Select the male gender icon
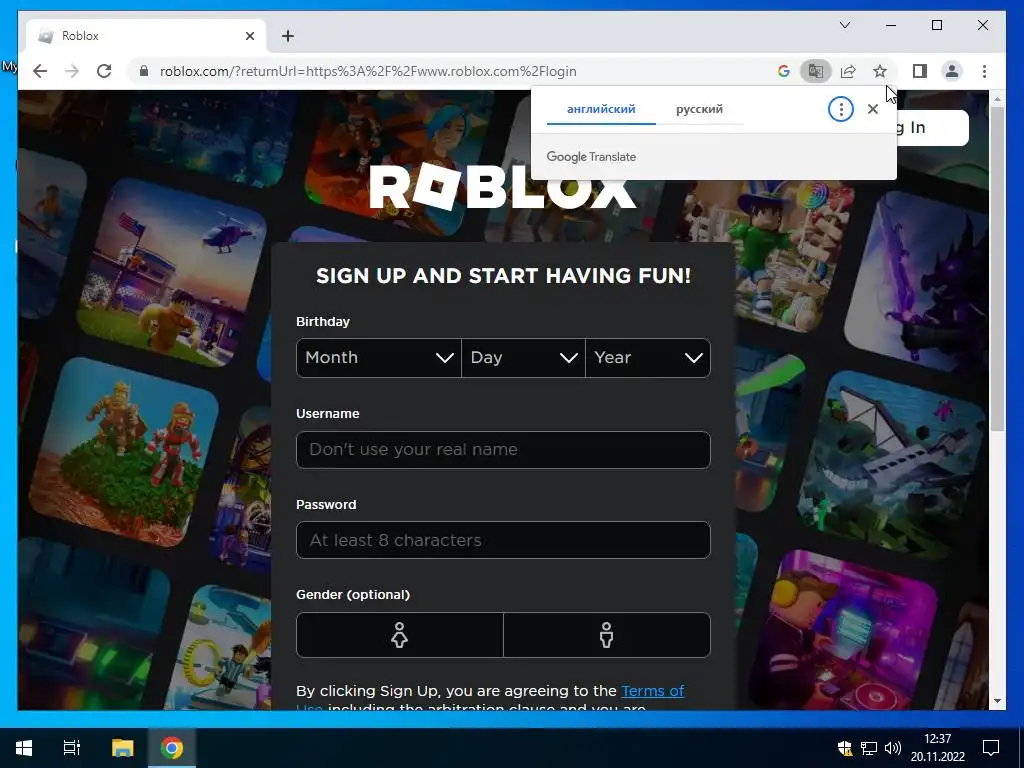This screenshot has height=768, width=1024. 607,635
